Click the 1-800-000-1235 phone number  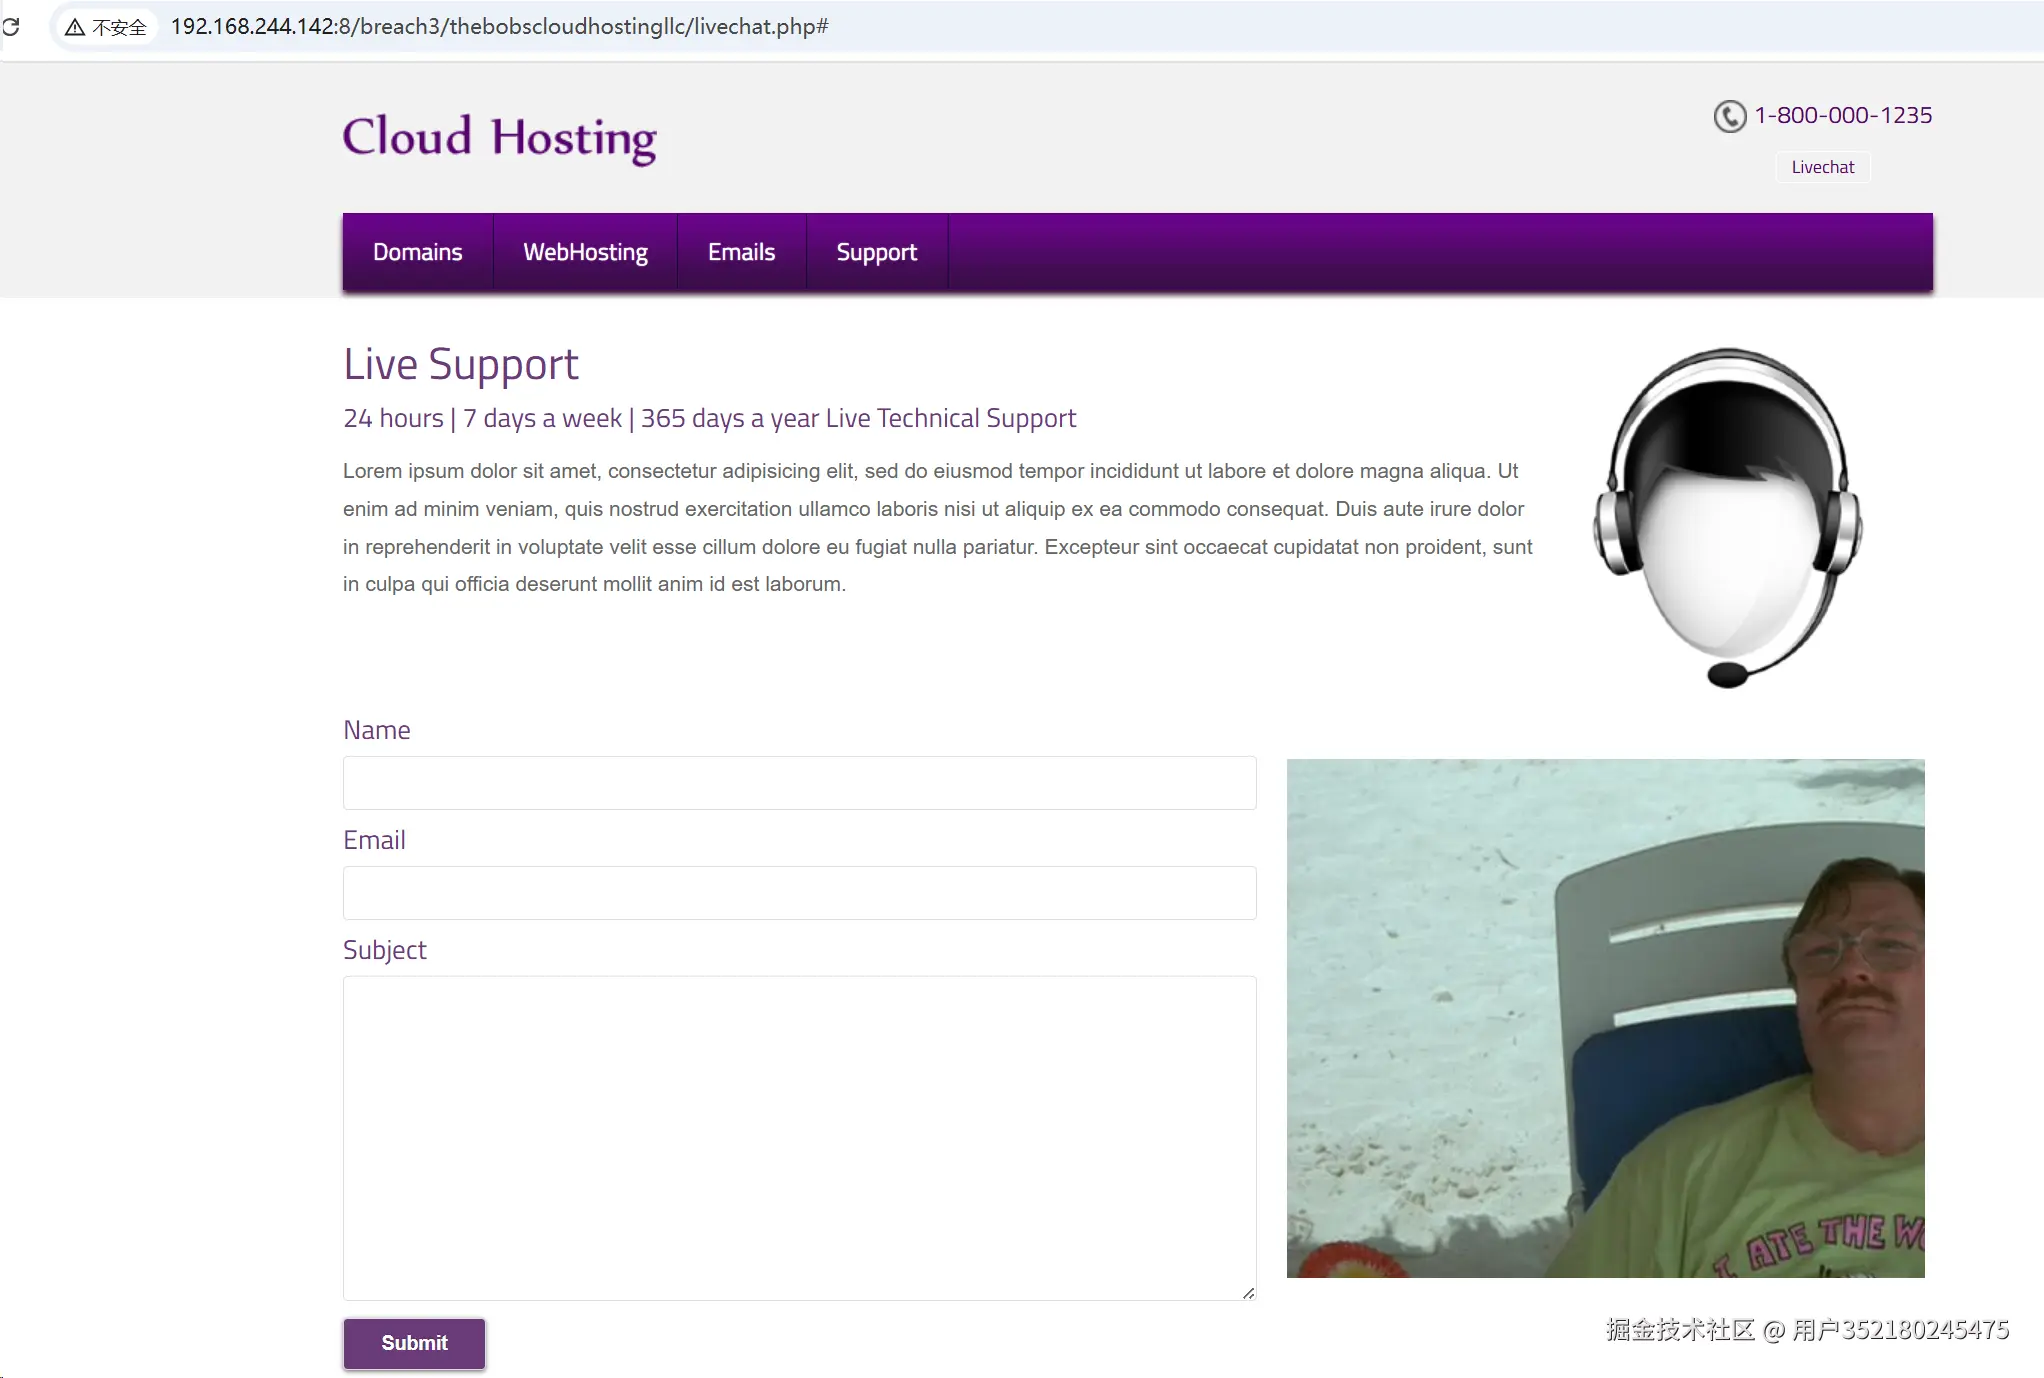point(1843,115)
